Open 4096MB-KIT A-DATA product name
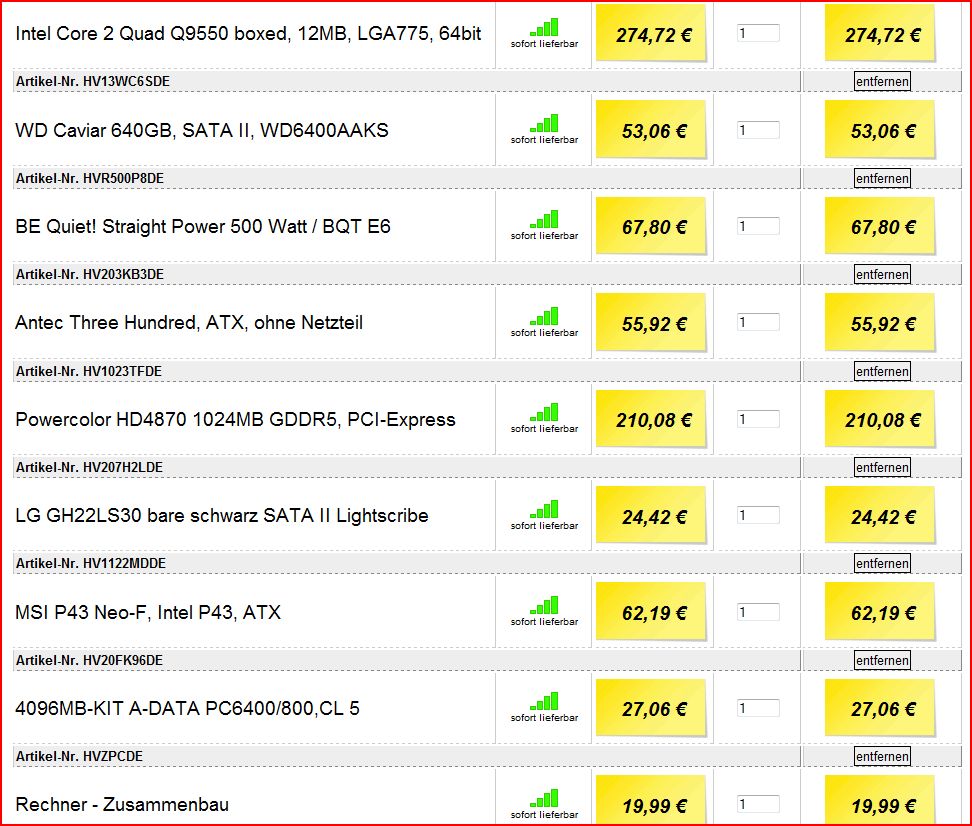Viewport: 972px width, 826px height. 187,708
